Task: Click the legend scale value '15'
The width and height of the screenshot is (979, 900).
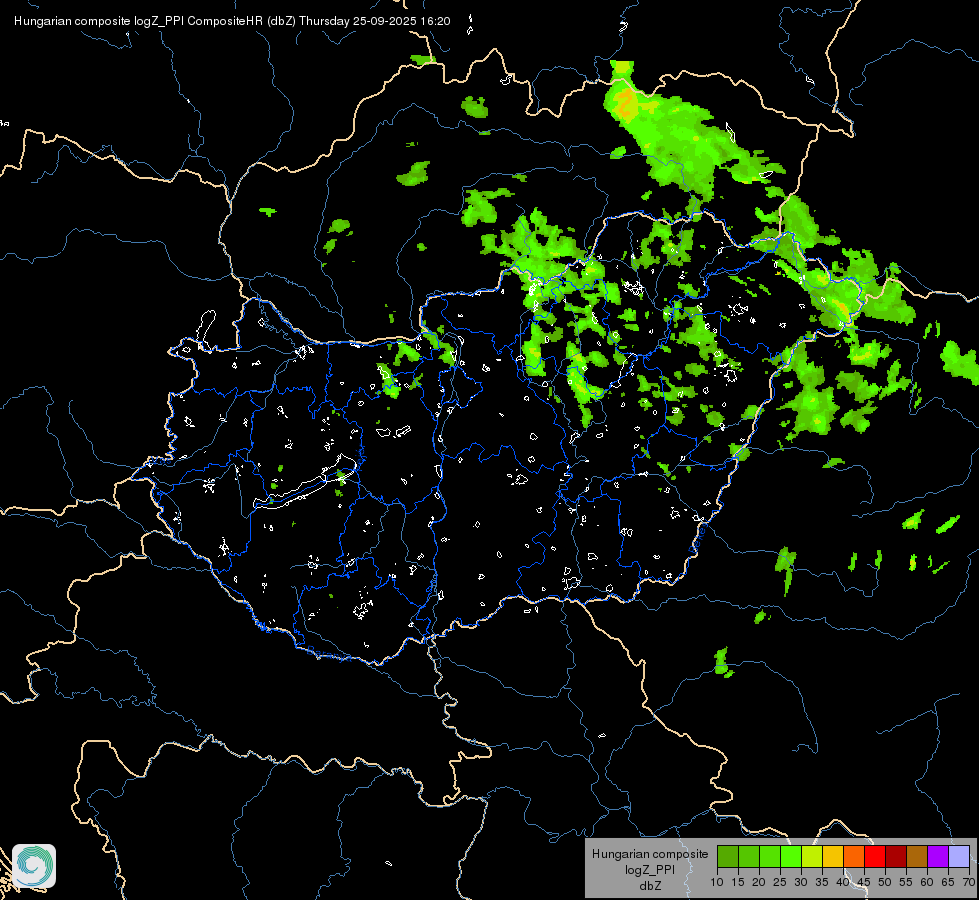Action: (738, 883)
